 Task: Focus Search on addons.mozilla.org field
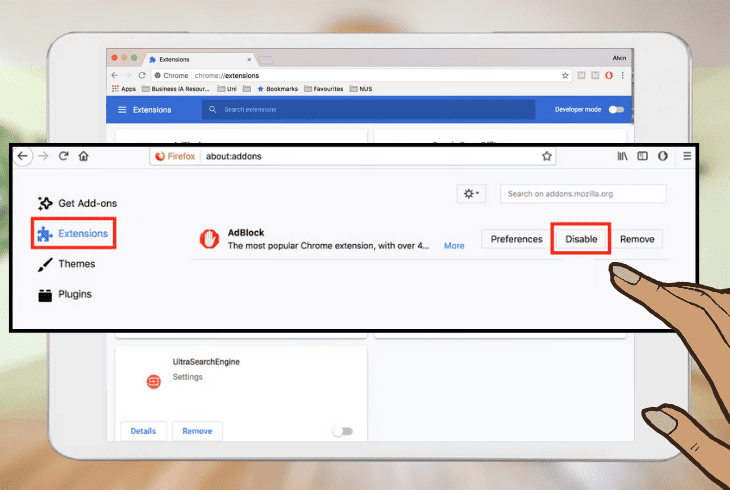coord(583,194)
